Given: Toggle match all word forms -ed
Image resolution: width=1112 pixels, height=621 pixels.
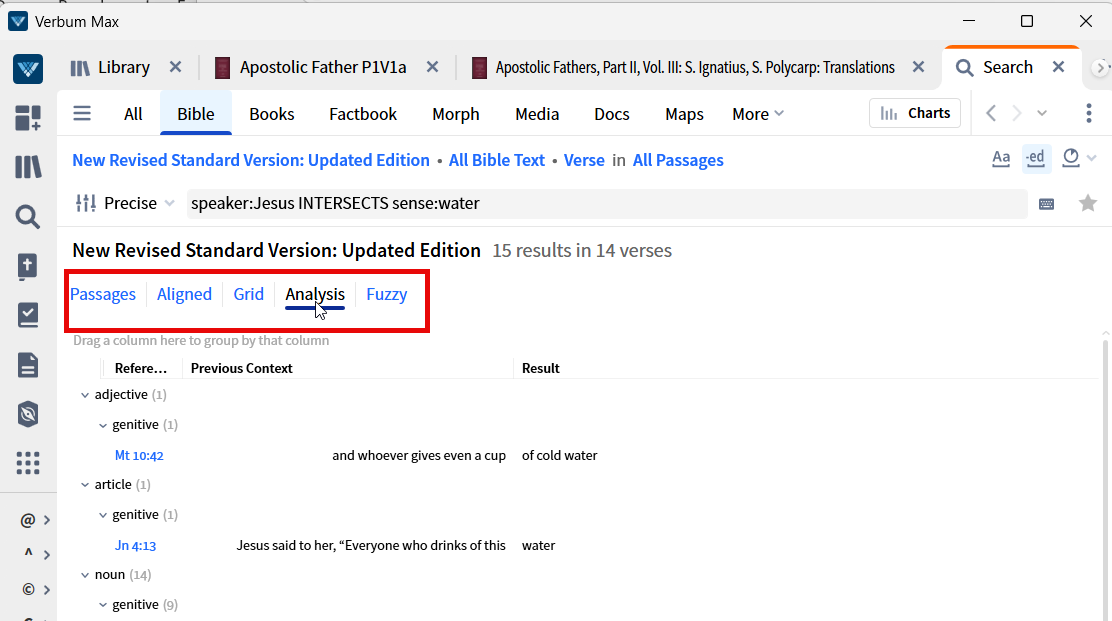Looking at the screenshot, I should point(1035,158).
